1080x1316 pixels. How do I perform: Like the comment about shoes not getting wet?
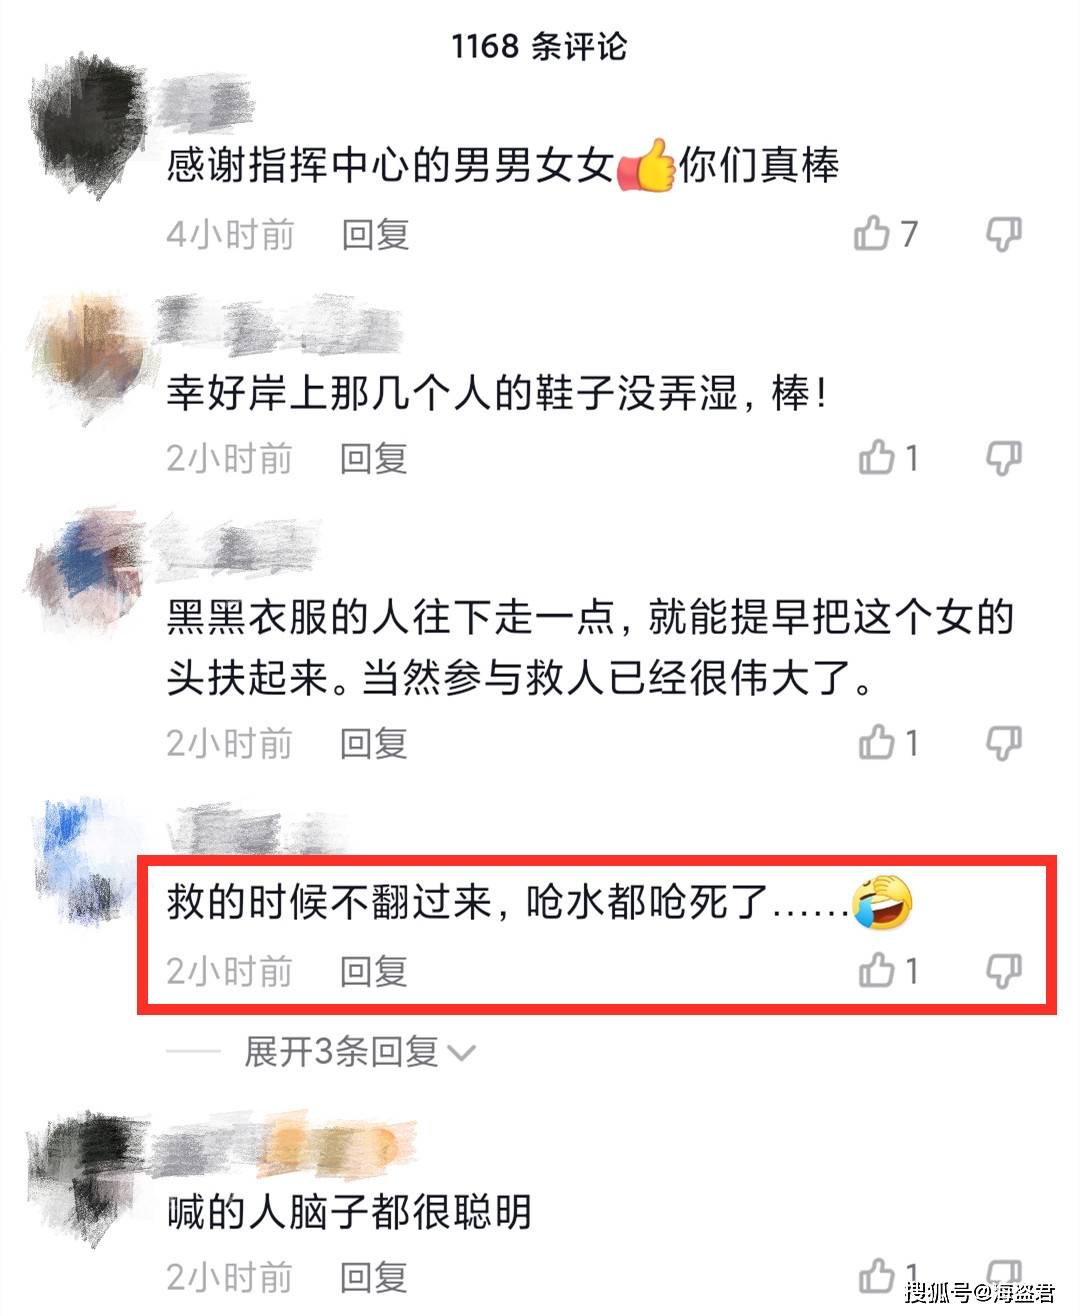(x=876, y=458)
